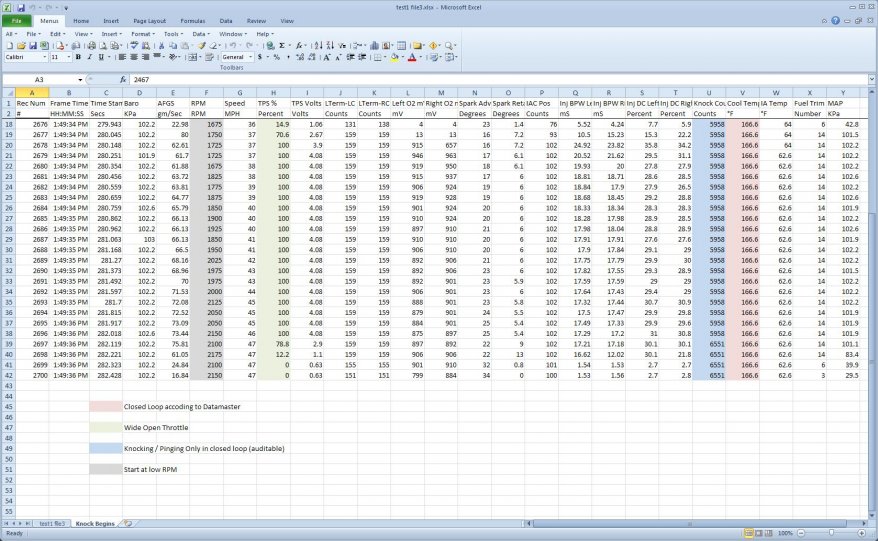Apply Bold formatting
The height and width of the screenshot is (541, 878).
(78, 57)
